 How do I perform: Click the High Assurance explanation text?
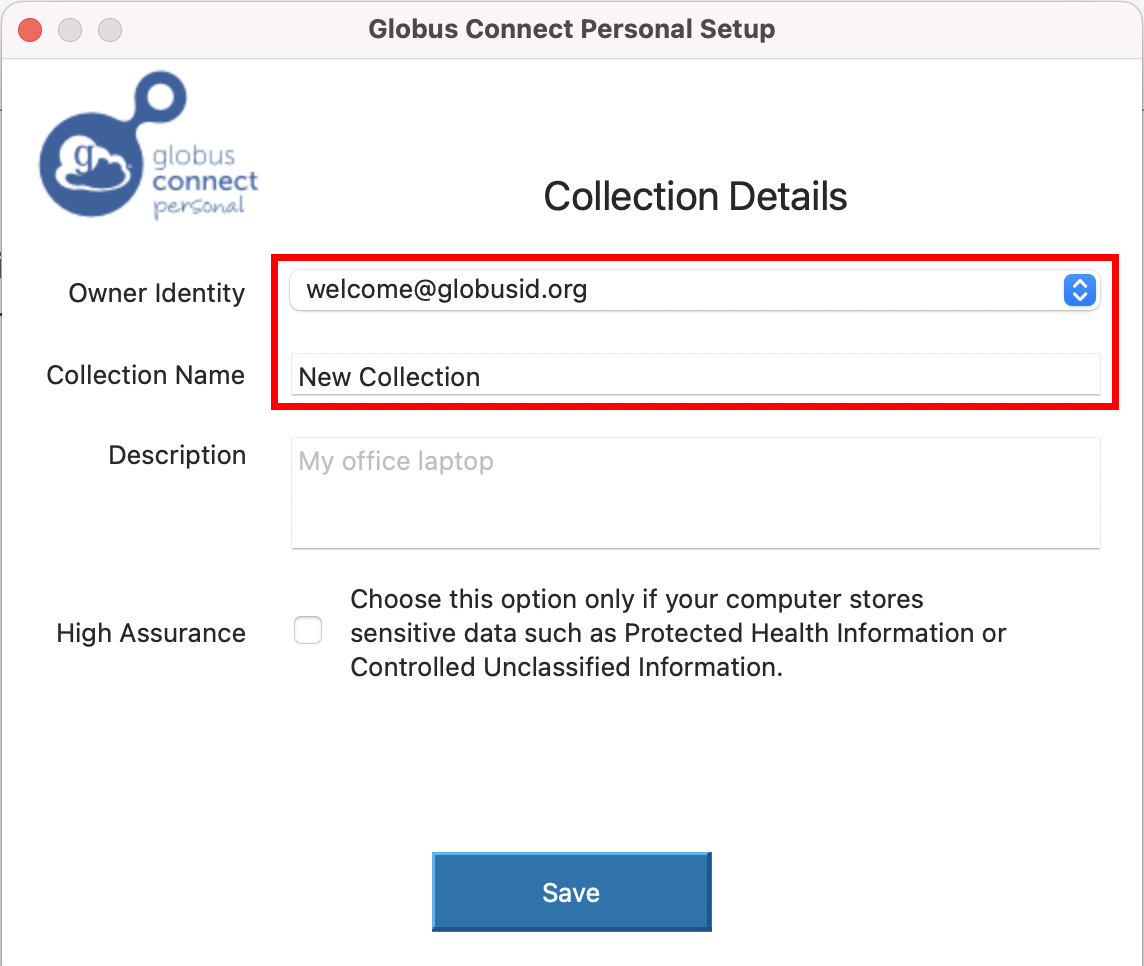click(678, 633)
